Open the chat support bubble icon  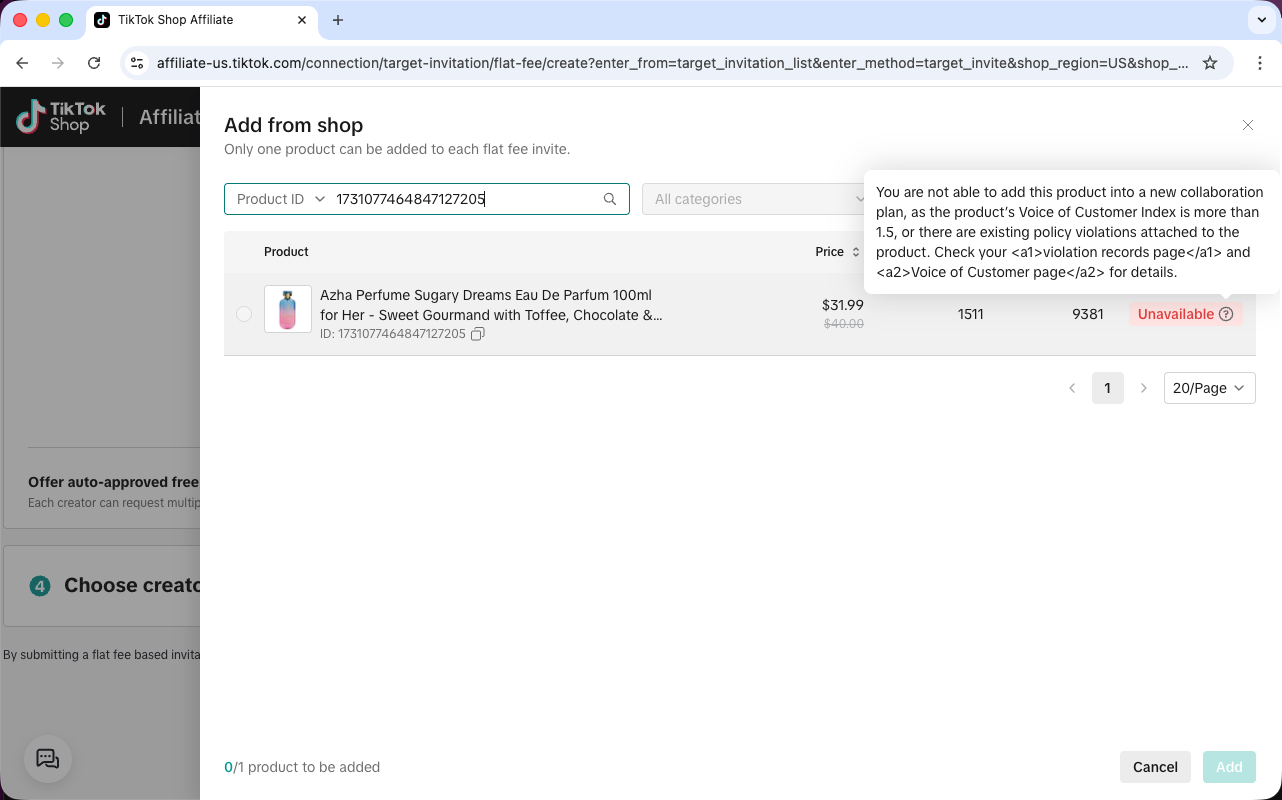pos(48,759)
